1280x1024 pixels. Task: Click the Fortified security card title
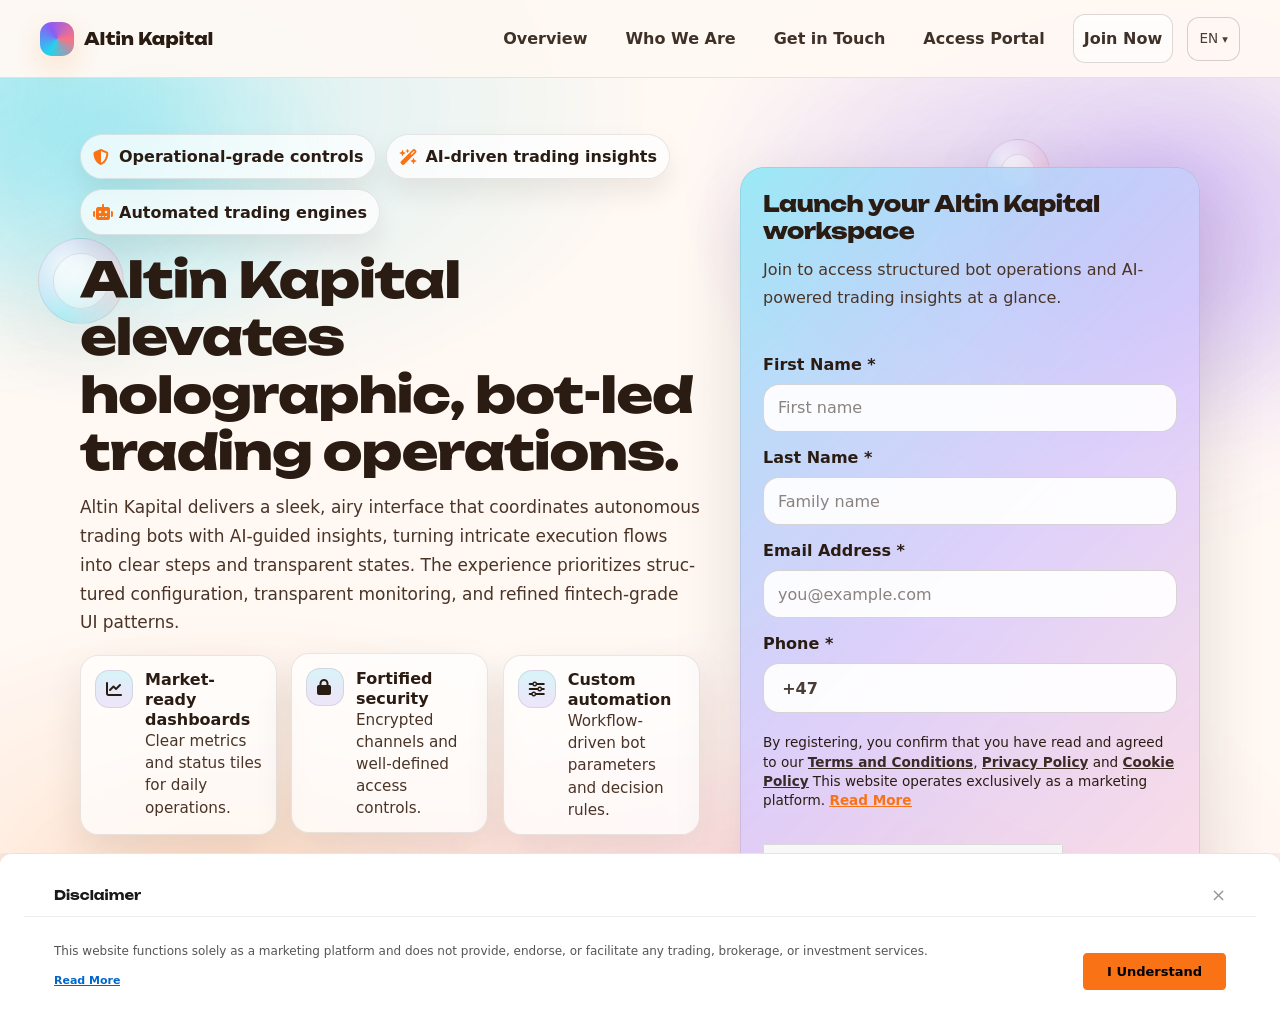pyautogui.click(x=394, y=688)
